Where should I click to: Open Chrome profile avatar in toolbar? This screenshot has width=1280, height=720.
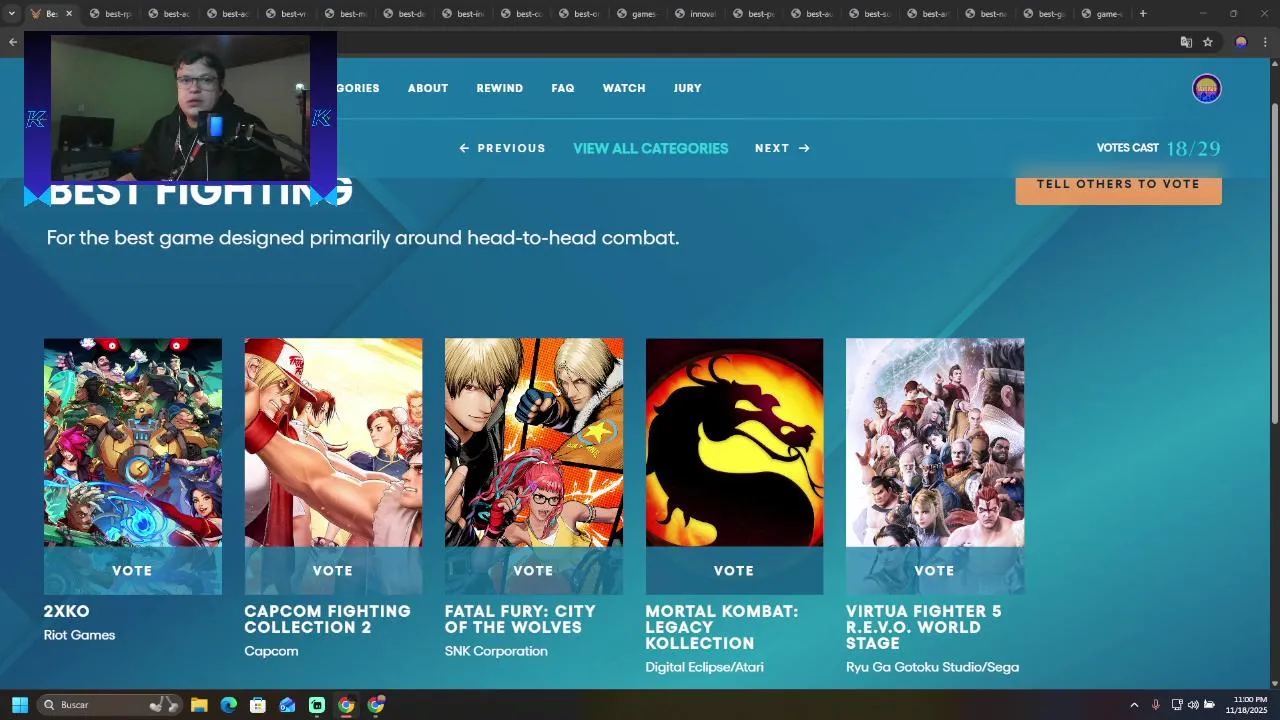point(1241,42)
